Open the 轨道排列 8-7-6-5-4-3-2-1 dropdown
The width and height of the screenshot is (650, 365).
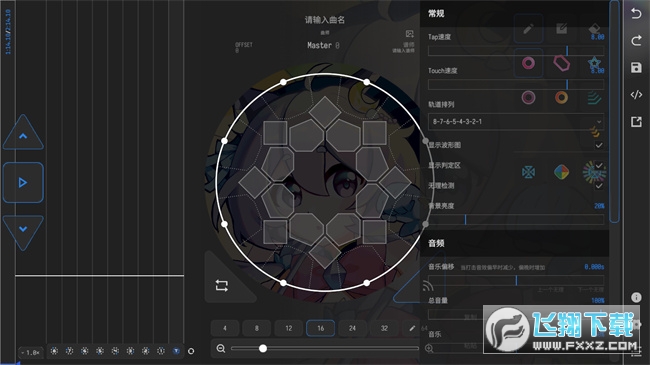516,122
